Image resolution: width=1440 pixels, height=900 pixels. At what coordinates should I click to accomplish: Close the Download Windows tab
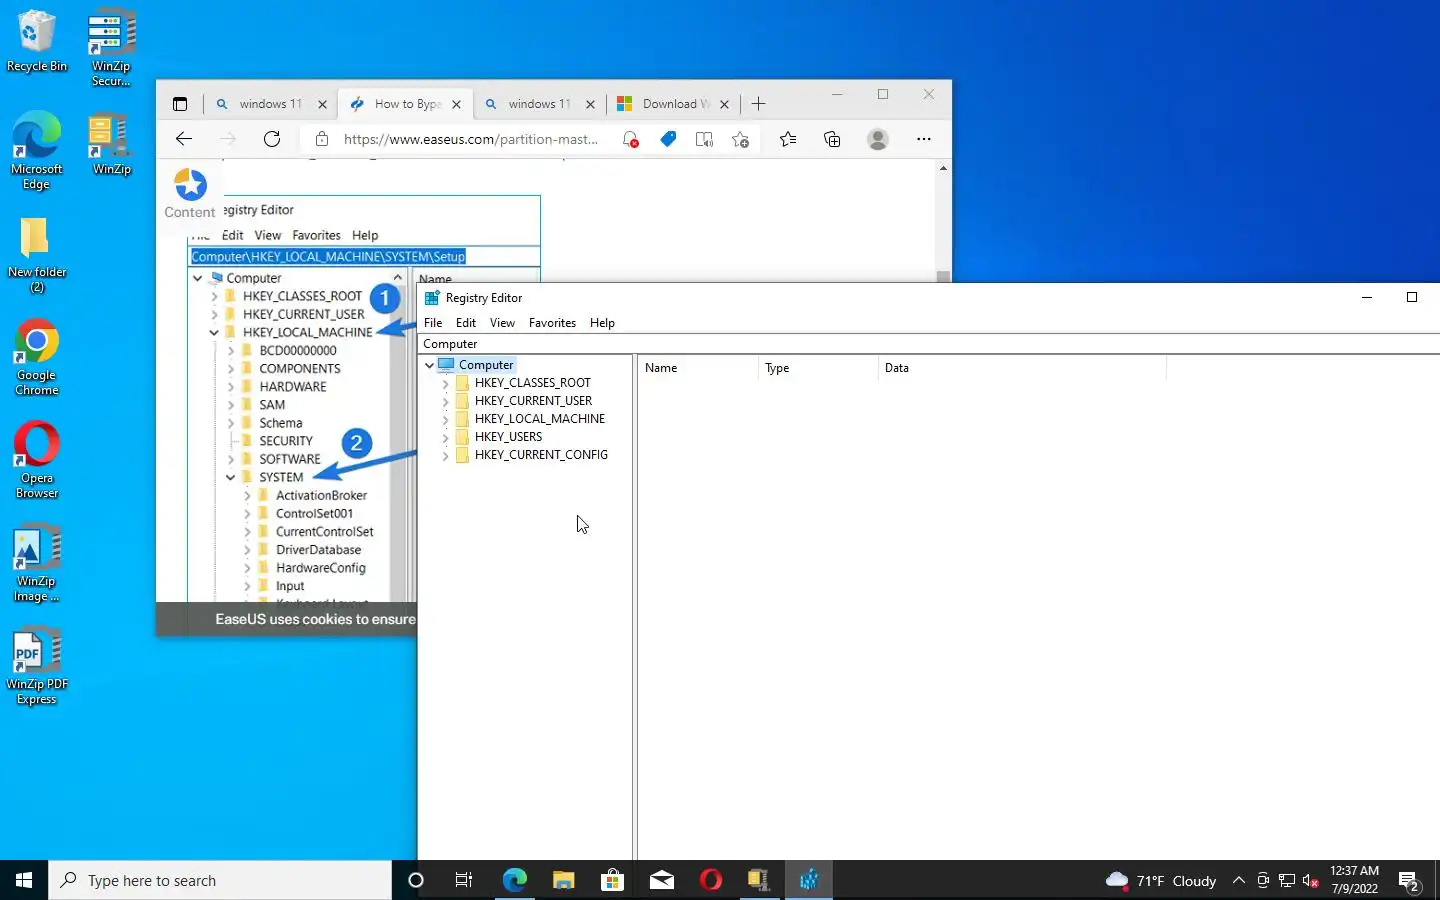point(724,104)
